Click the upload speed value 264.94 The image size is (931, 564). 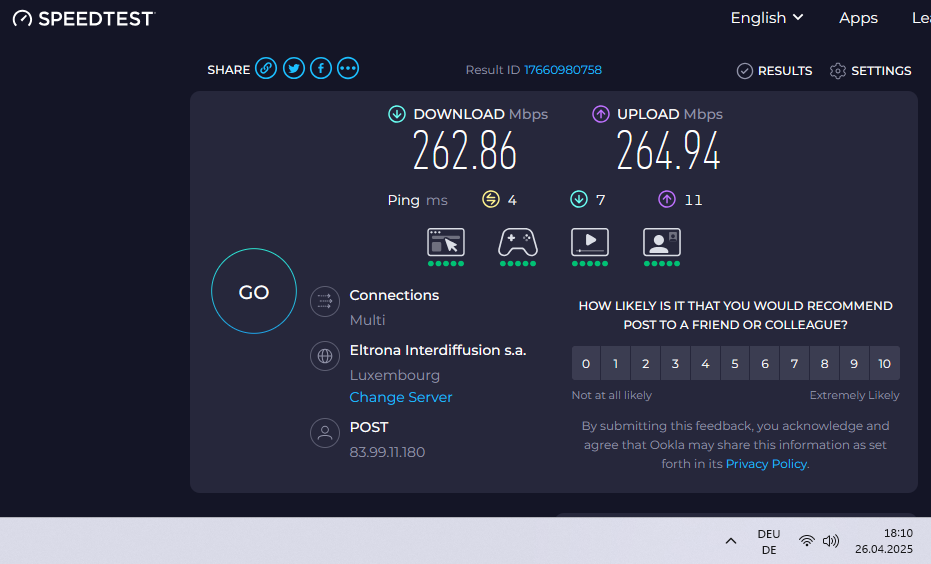tap(669, 151)
